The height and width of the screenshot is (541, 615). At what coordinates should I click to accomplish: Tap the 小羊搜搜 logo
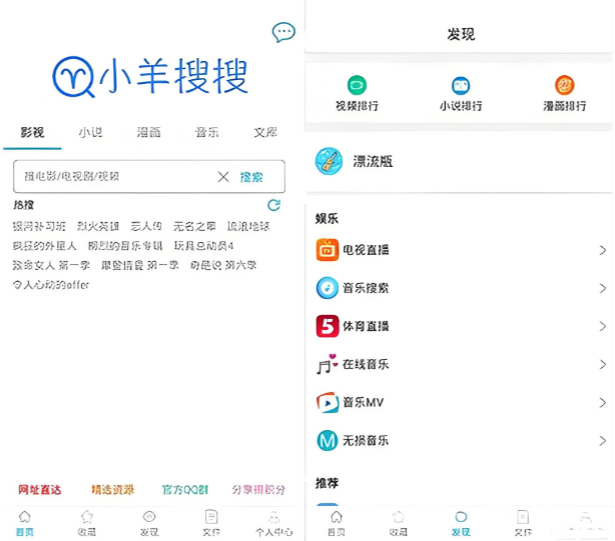coord(150,77)
